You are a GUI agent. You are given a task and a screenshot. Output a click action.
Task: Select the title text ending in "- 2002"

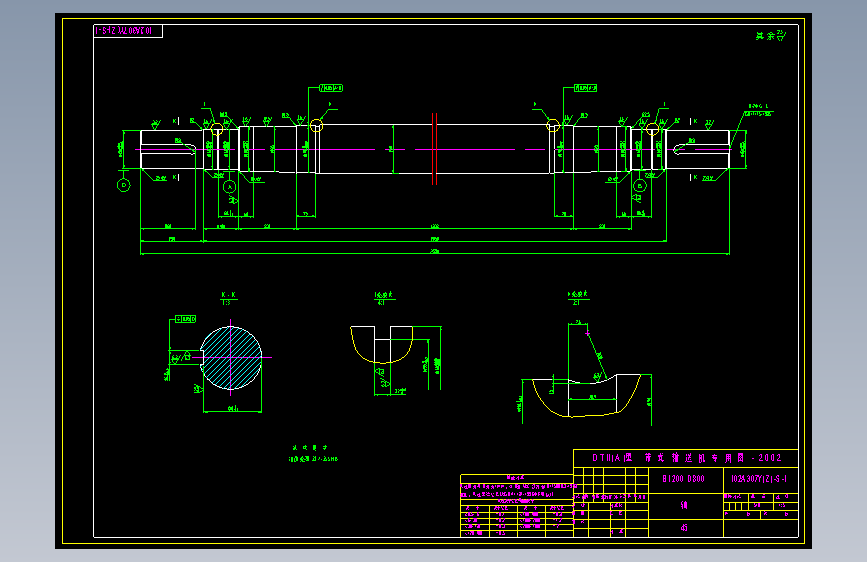coord(687,458)
